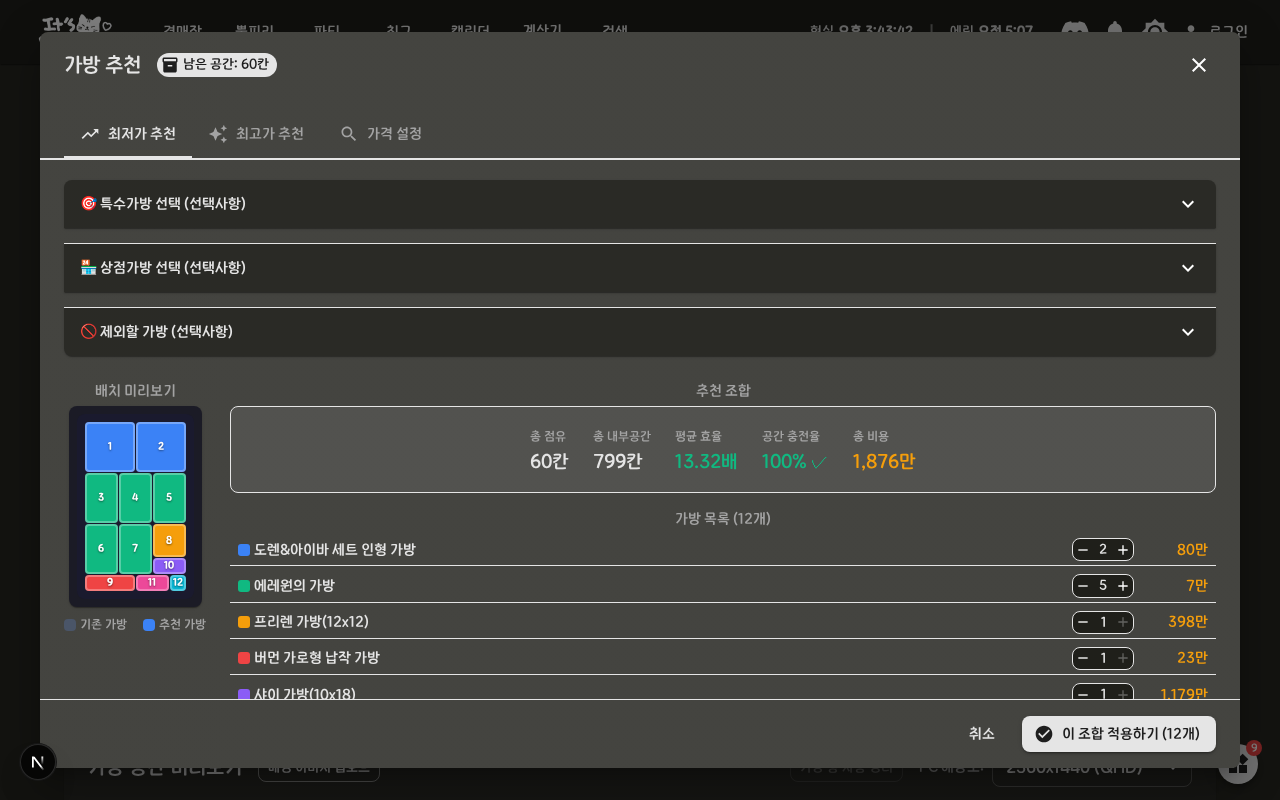
Task: Click the 도렌&아이바 세트 인형 가방 row name
Action: click(x=335, y=550)
